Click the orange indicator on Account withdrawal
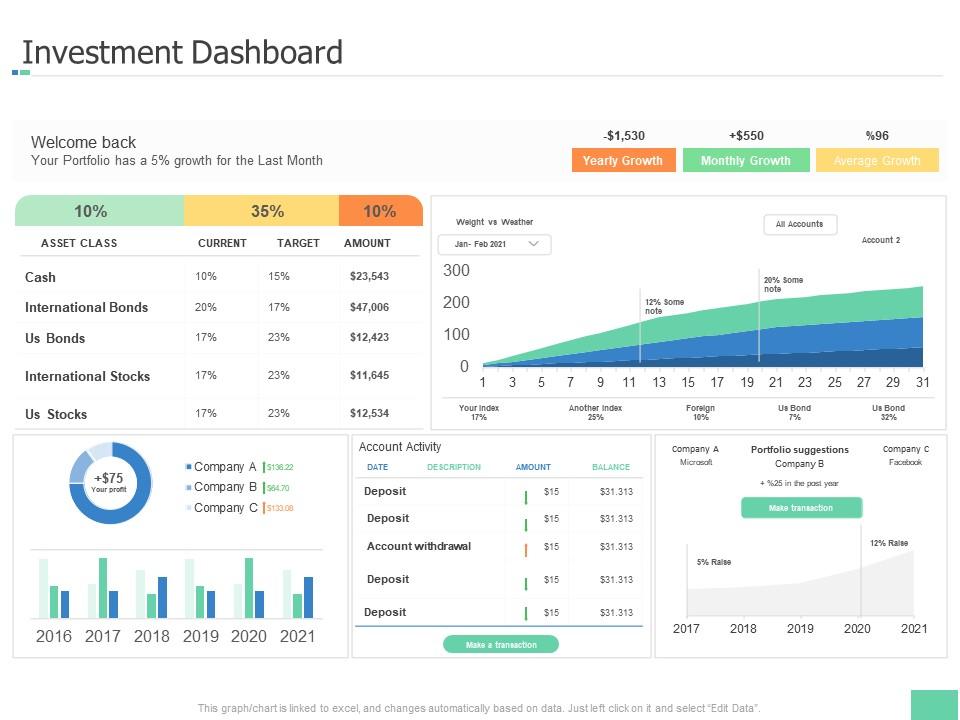The height and width of the screenshot is (720, 960). click(x=526, y=549)
